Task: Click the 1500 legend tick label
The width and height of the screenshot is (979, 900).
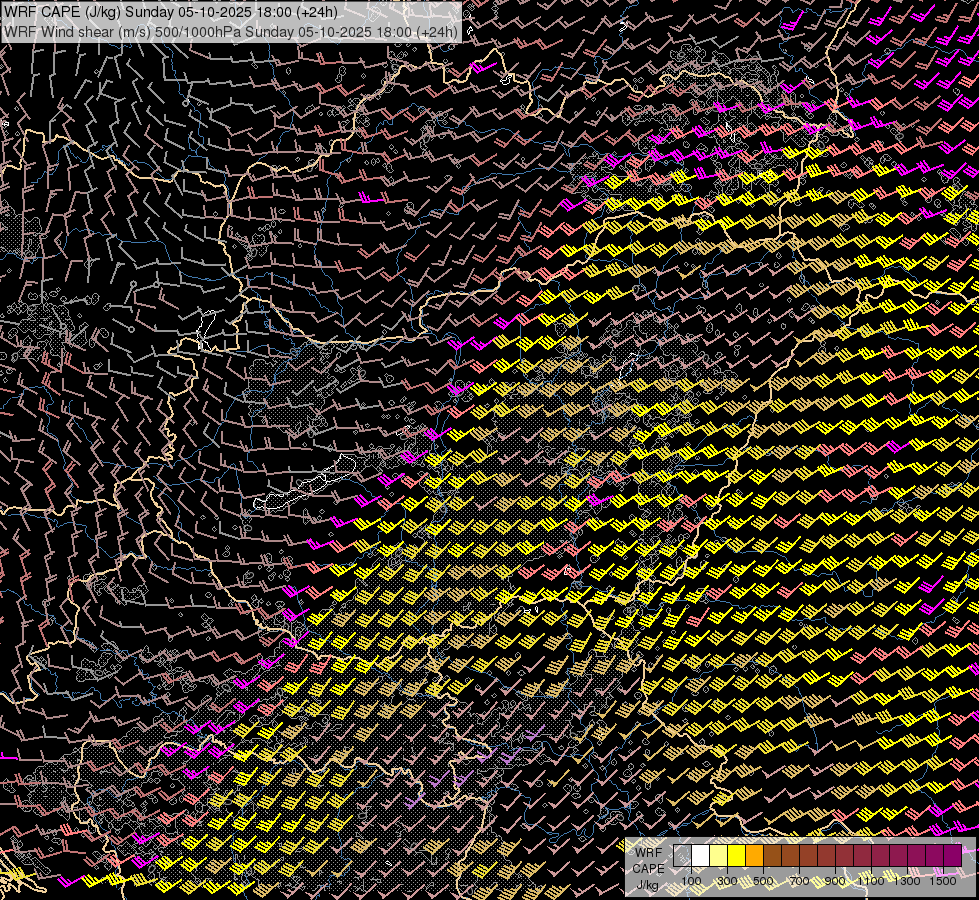Action: point(943,881)
